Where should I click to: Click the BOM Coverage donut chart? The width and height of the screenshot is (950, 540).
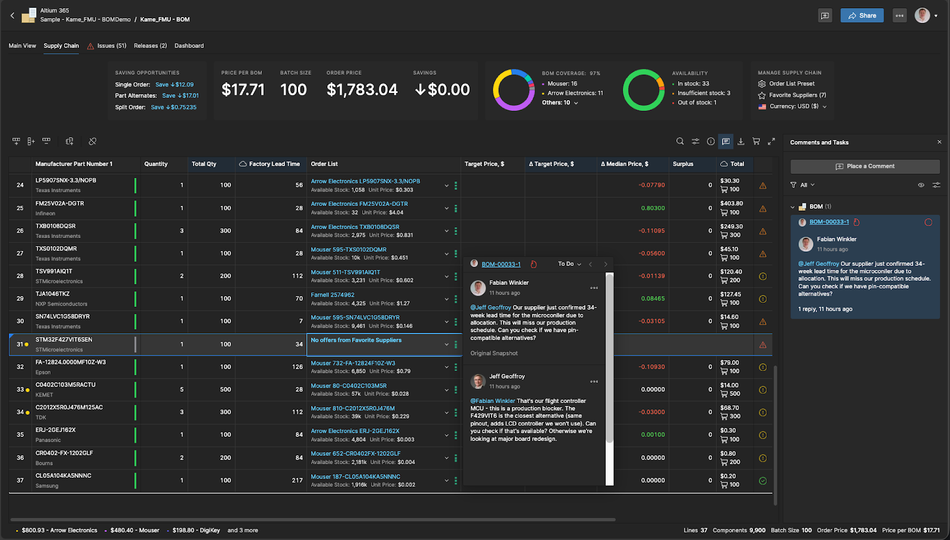click(513, 90)
